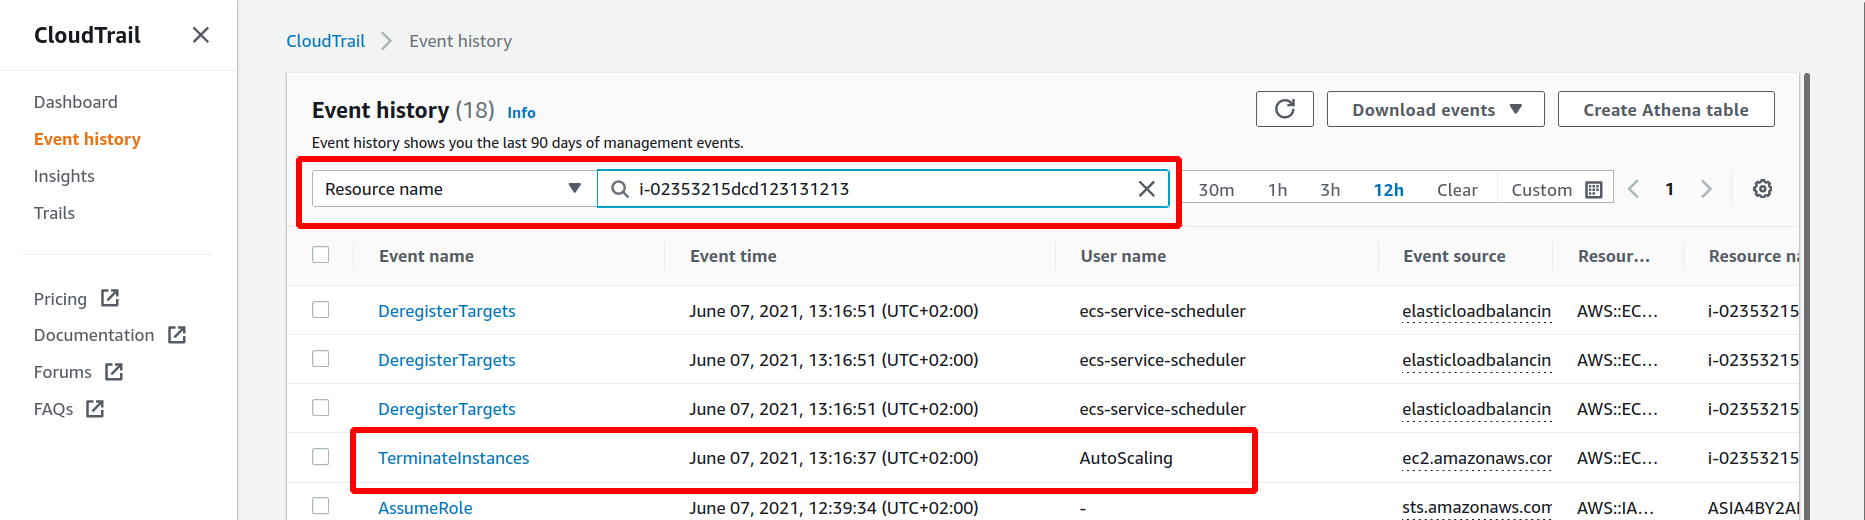Viewport: 1865px width, 520px height.
Task: Open the TerminateInstances event link
Action: (x=453, y=458)
